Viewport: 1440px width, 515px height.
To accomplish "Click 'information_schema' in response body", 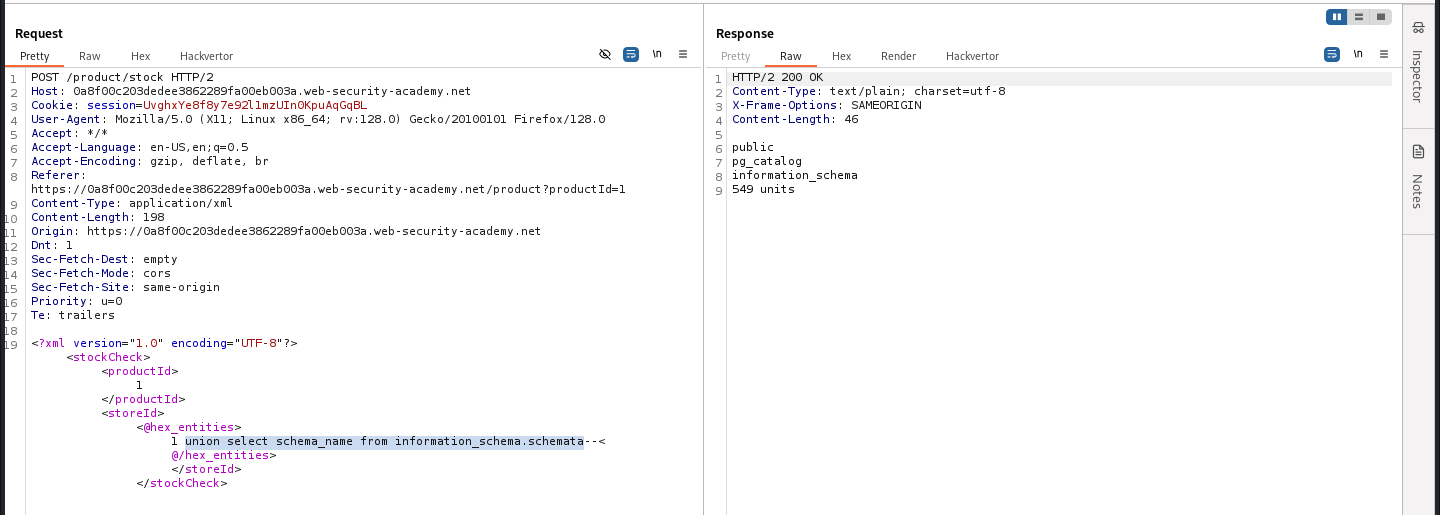I will (x=795, y=175).
